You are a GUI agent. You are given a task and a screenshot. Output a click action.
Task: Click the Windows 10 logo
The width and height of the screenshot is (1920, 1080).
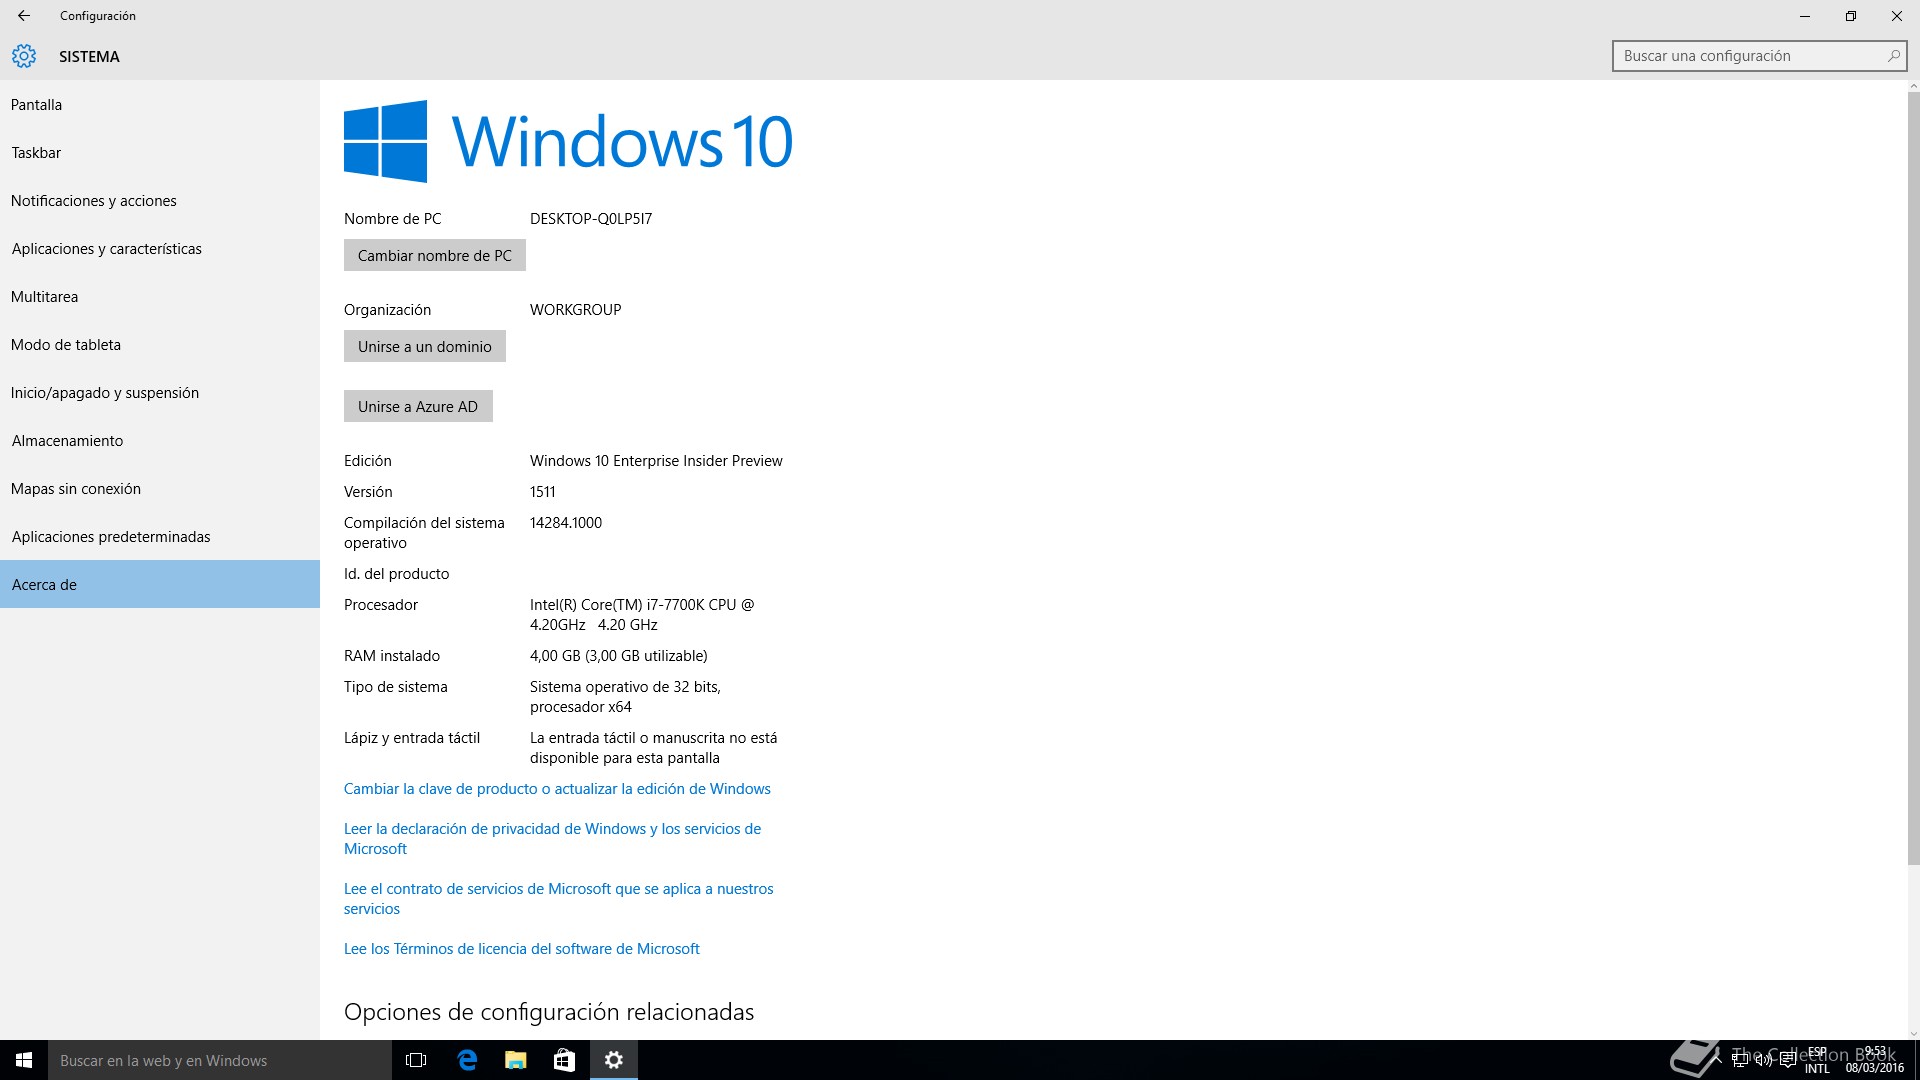[x=568, y=141]
